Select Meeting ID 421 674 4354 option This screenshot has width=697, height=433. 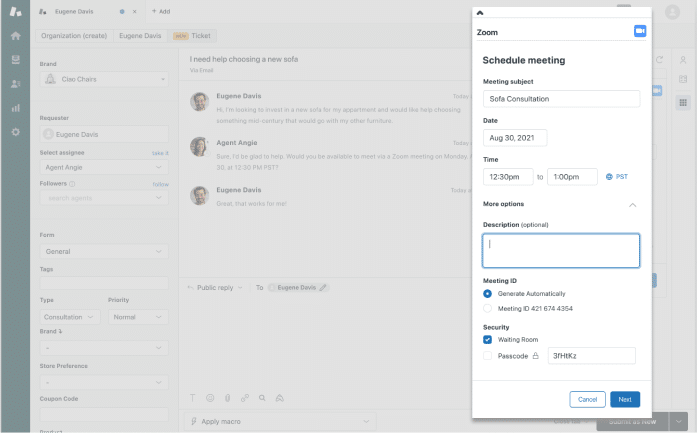tap(487, 308)
